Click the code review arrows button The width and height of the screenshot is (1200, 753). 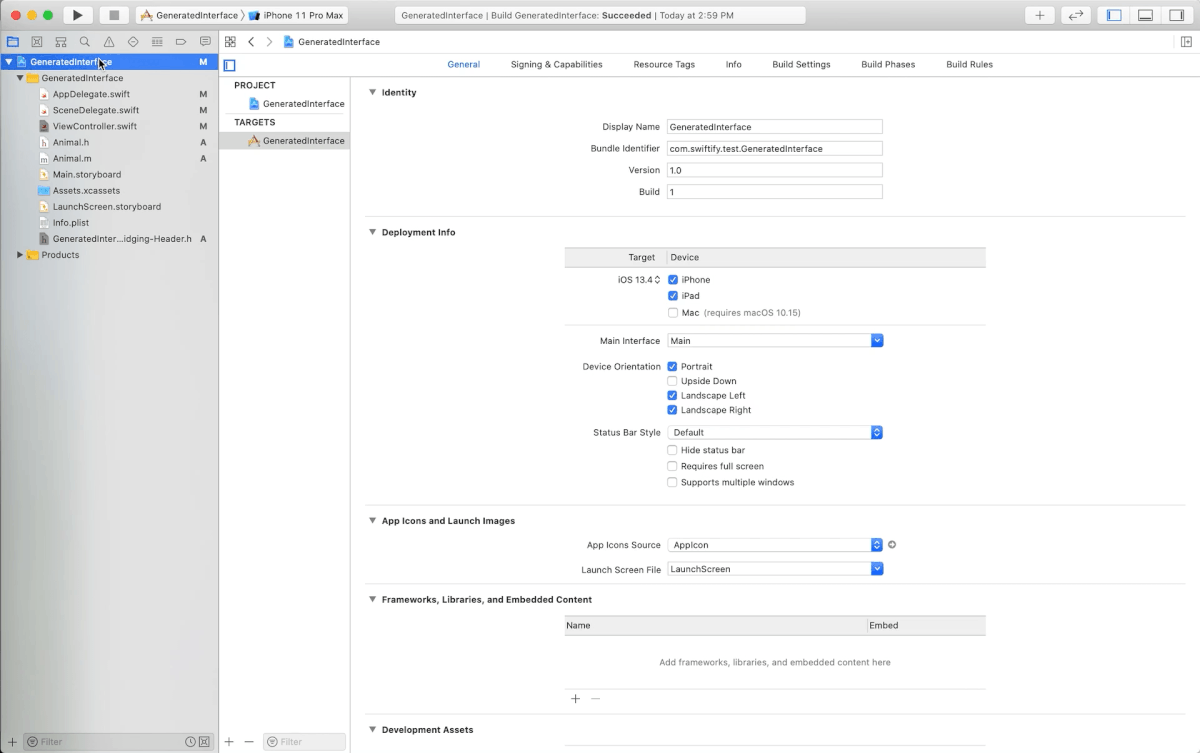coord(1076,15)
